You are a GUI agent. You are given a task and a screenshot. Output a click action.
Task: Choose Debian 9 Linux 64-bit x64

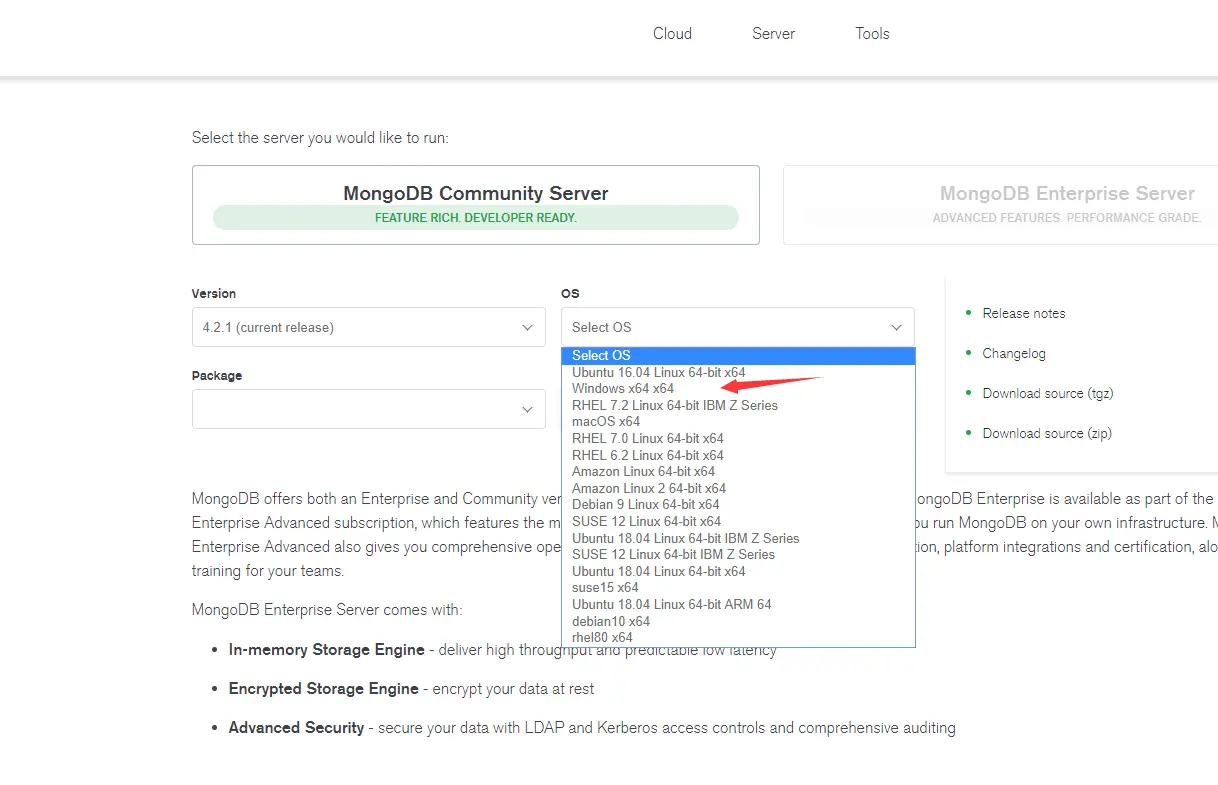738,504
